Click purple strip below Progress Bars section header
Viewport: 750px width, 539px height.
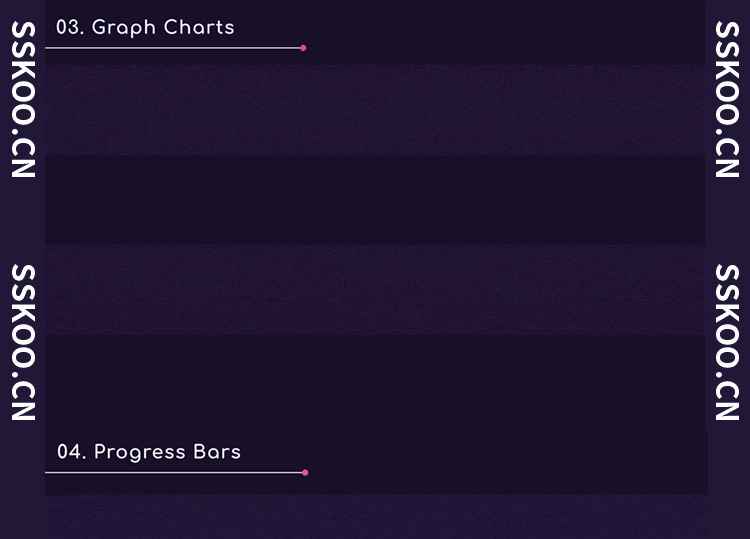[x=375, y=515]
